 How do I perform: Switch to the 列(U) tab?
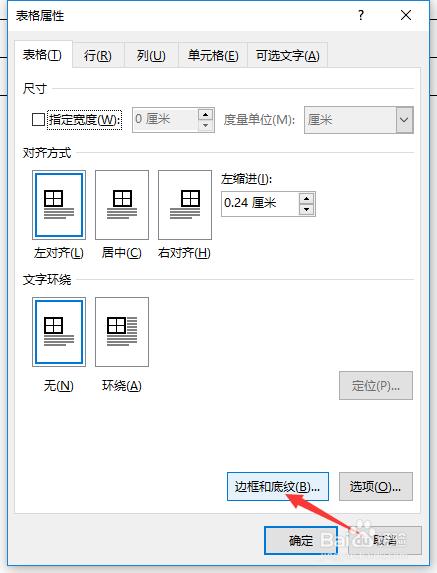pos(151,56)
